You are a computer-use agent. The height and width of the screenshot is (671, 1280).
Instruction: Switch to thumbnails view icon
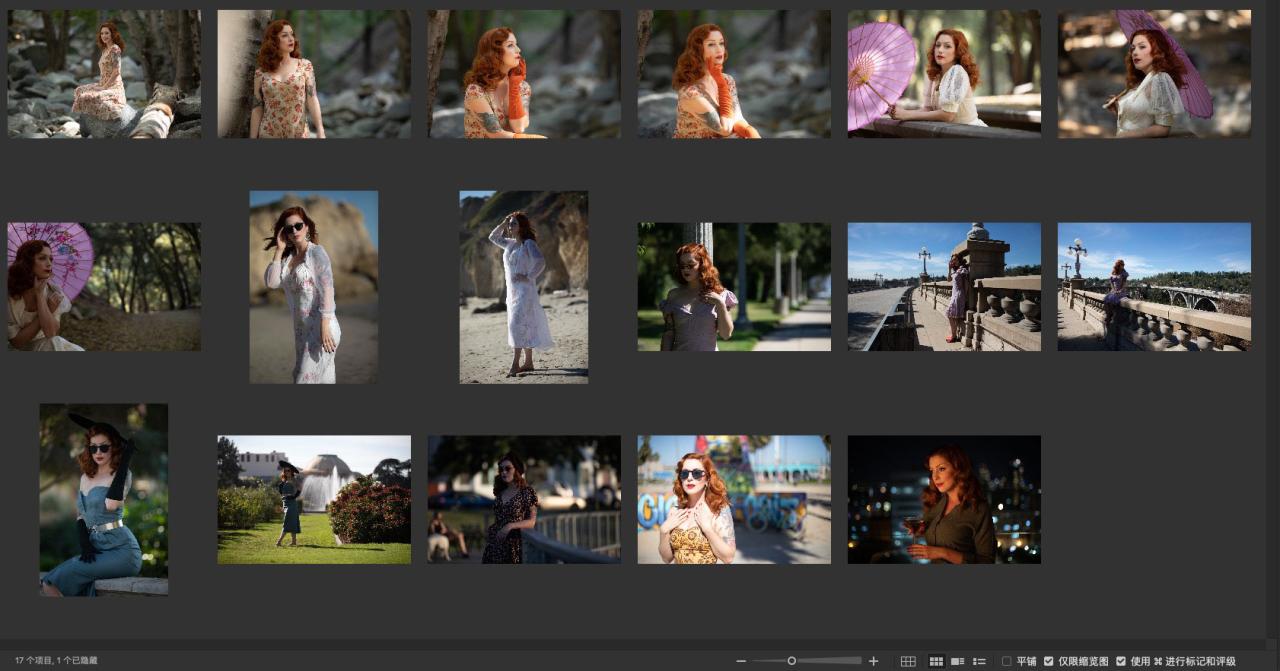pos(936,661)
